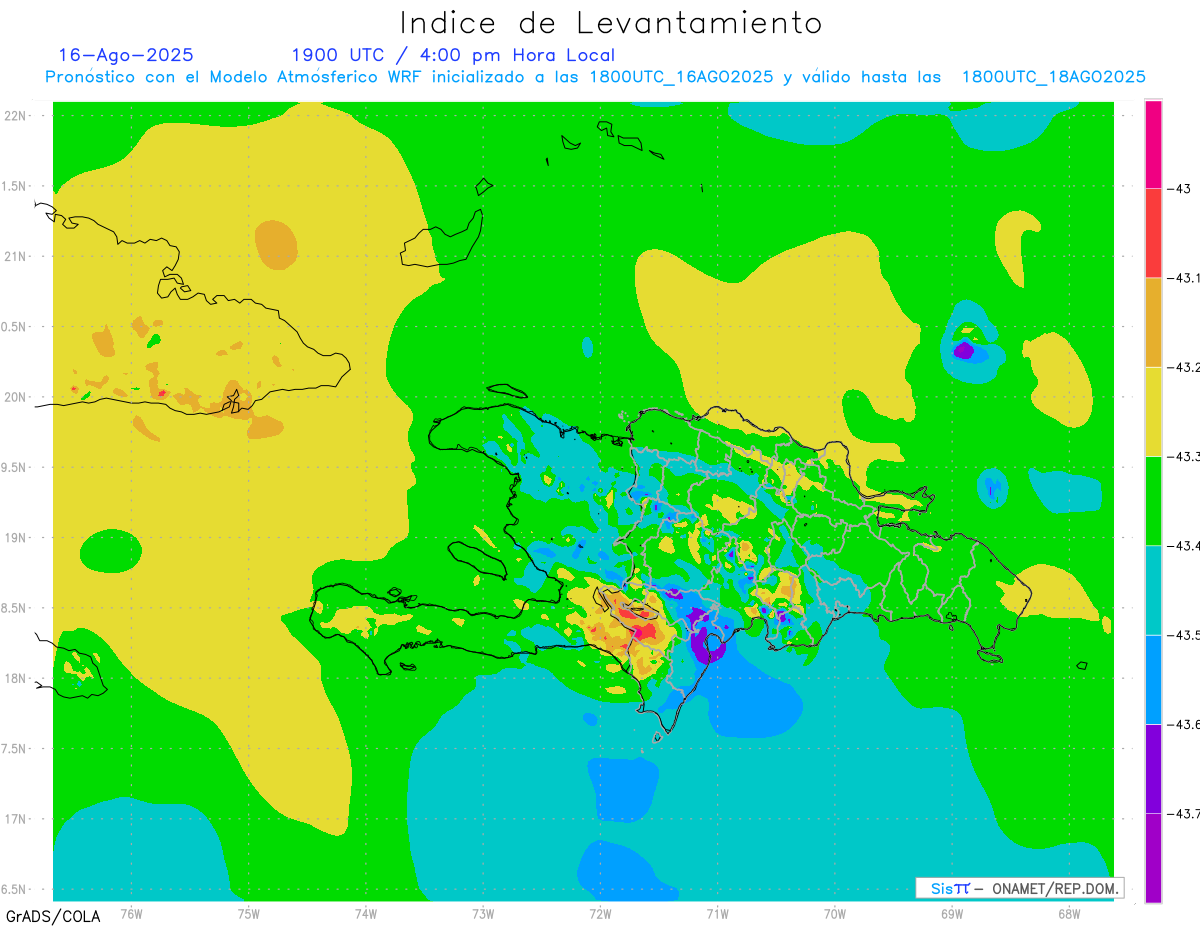Click the title "Indice de Levantamiento"
Image resolution: width=1200 pixels, height=927 pixels.
611,22
